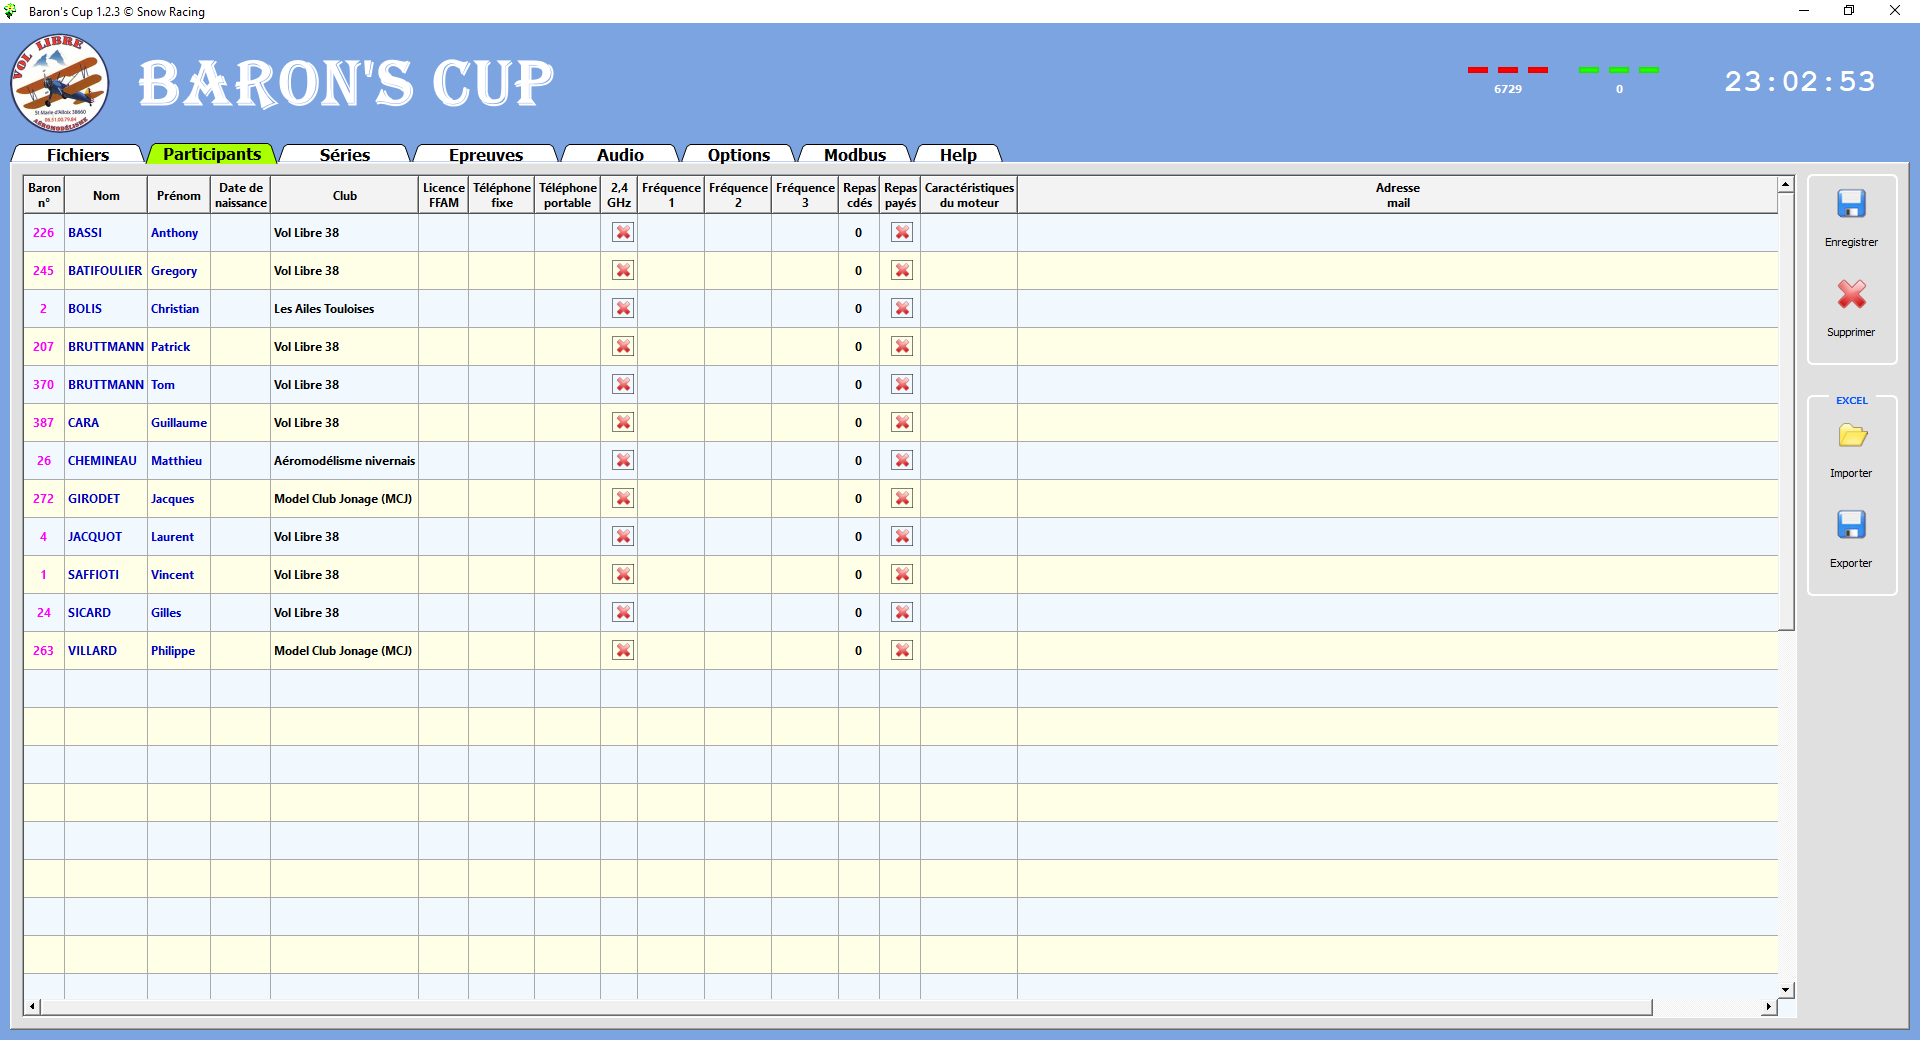Viewport: 1920px width, 1040px height.
Task: Toggle 2,4 GHz checkbox for BASSI
Action: [x=623, y=233]
